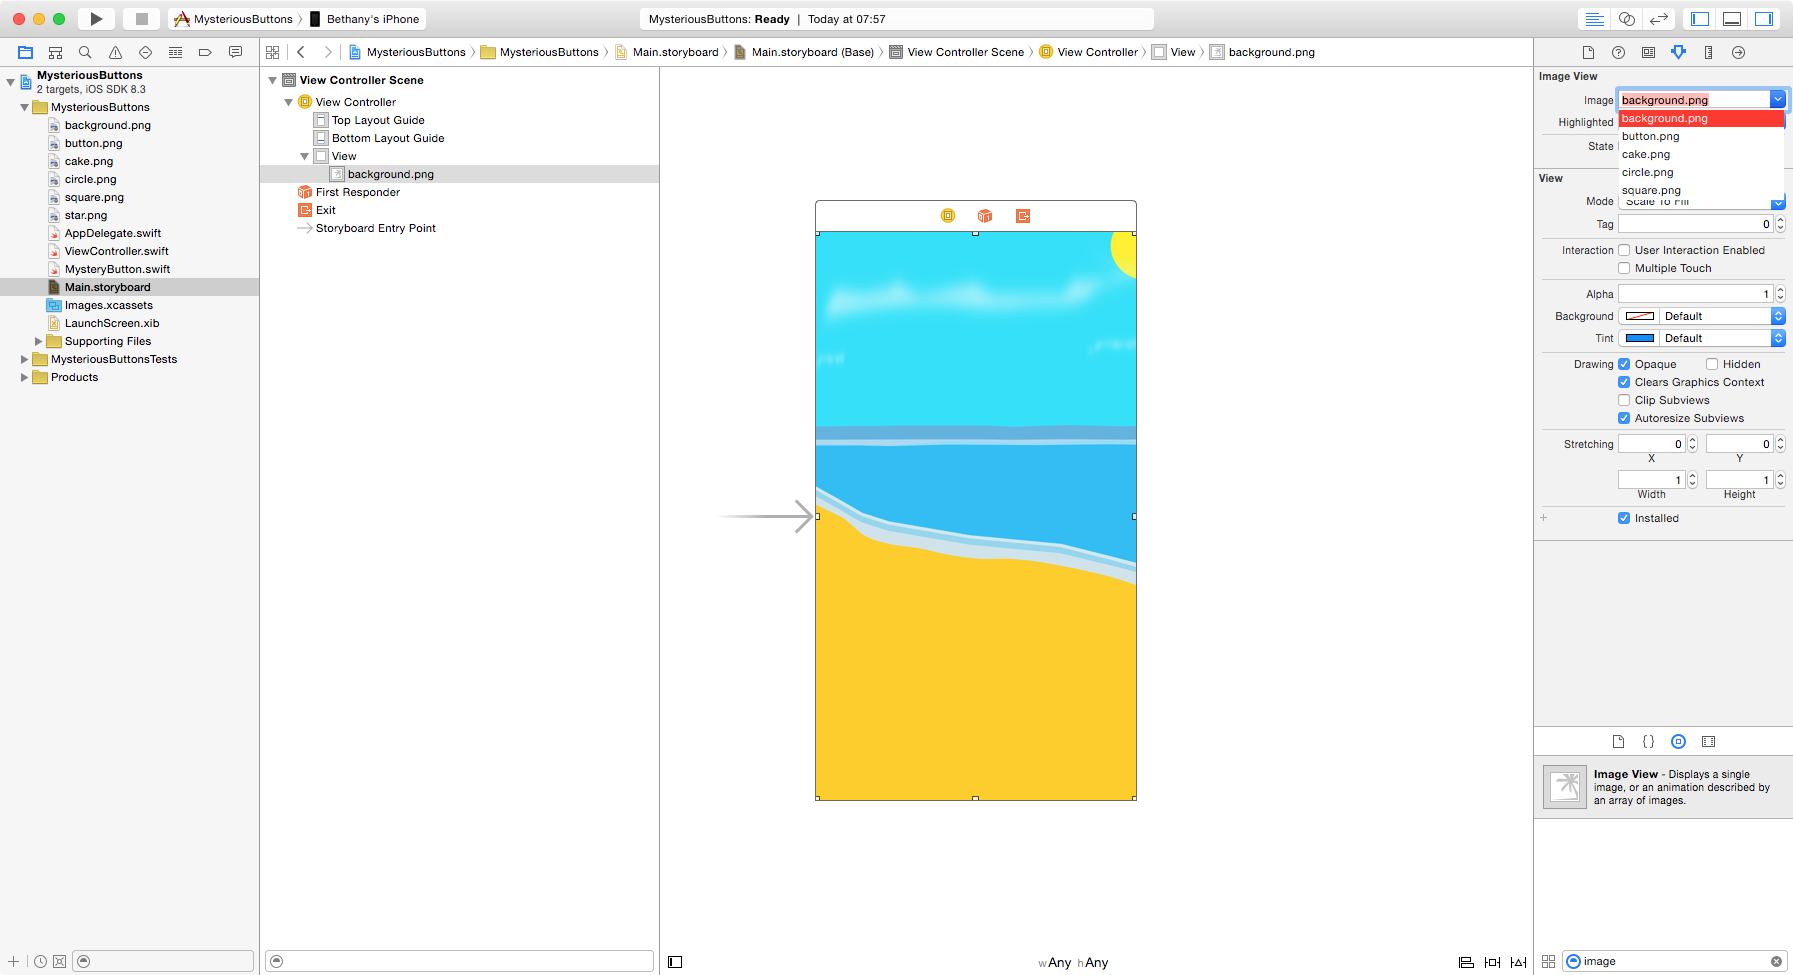Open Resolve Auto Layout Issues menu
The image size is (1793, 975).
[1518, 962]
